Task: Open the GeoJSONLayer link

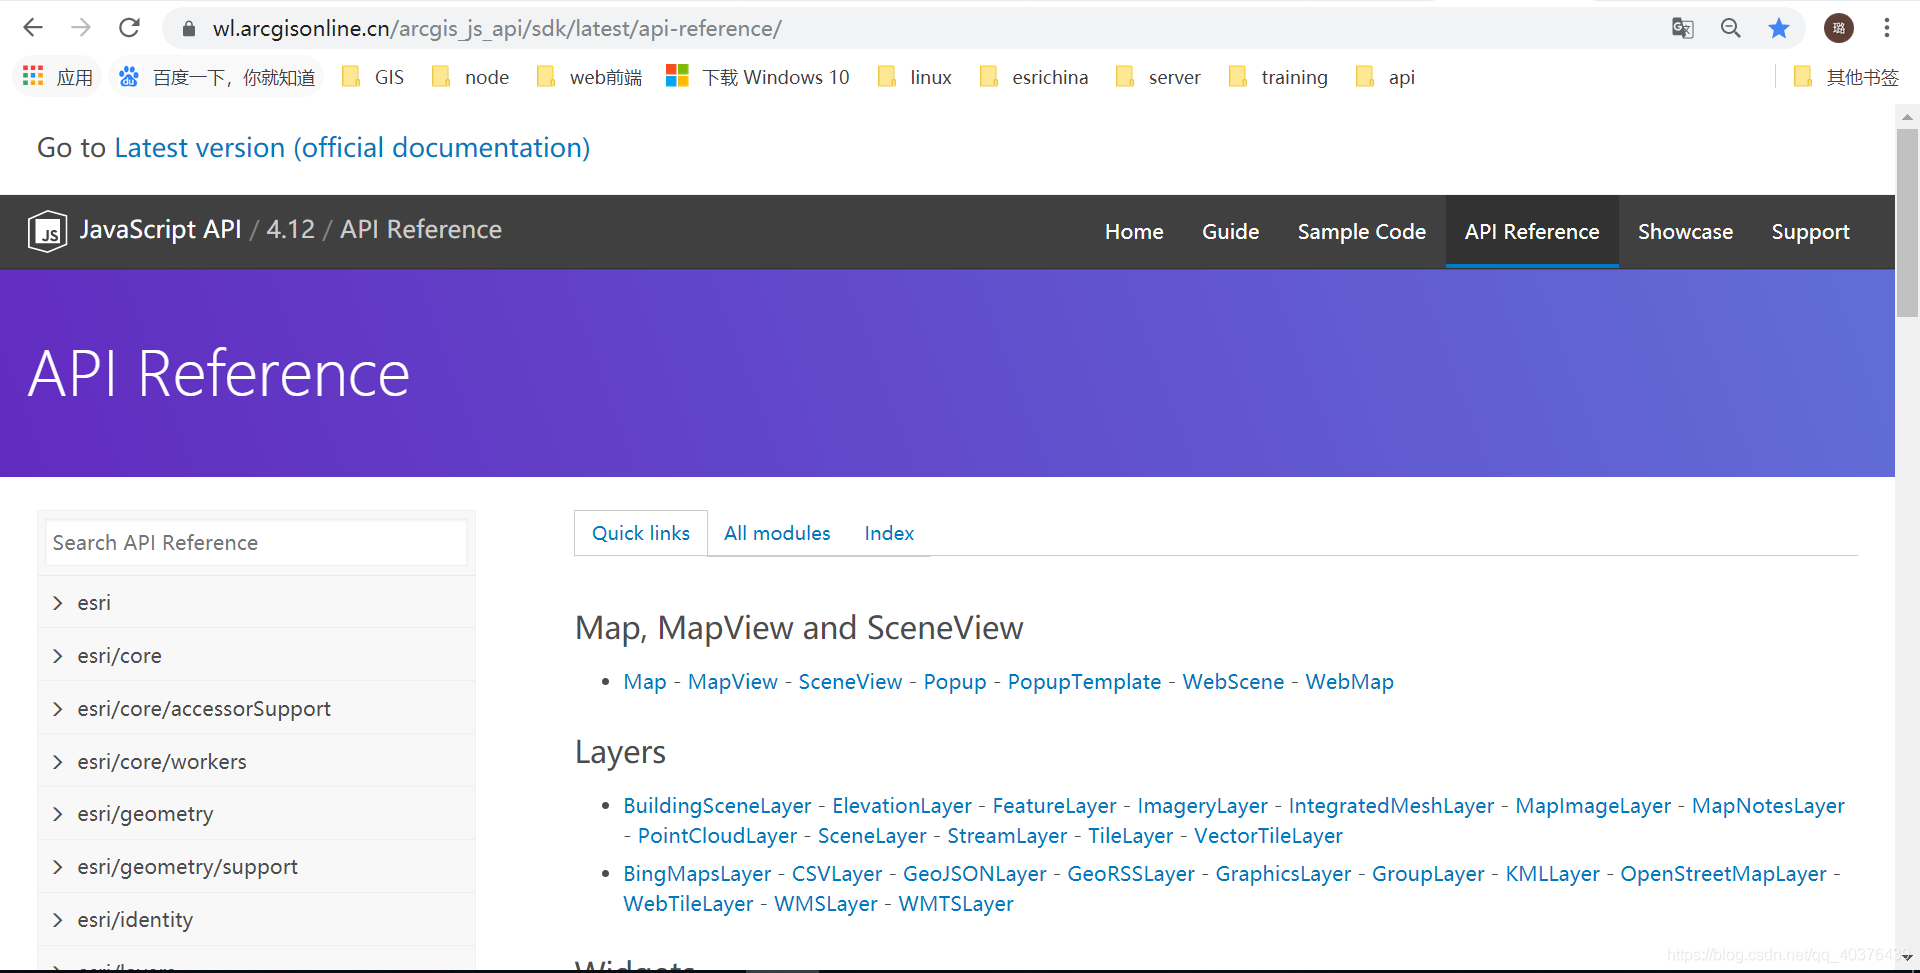Action: 974,874
